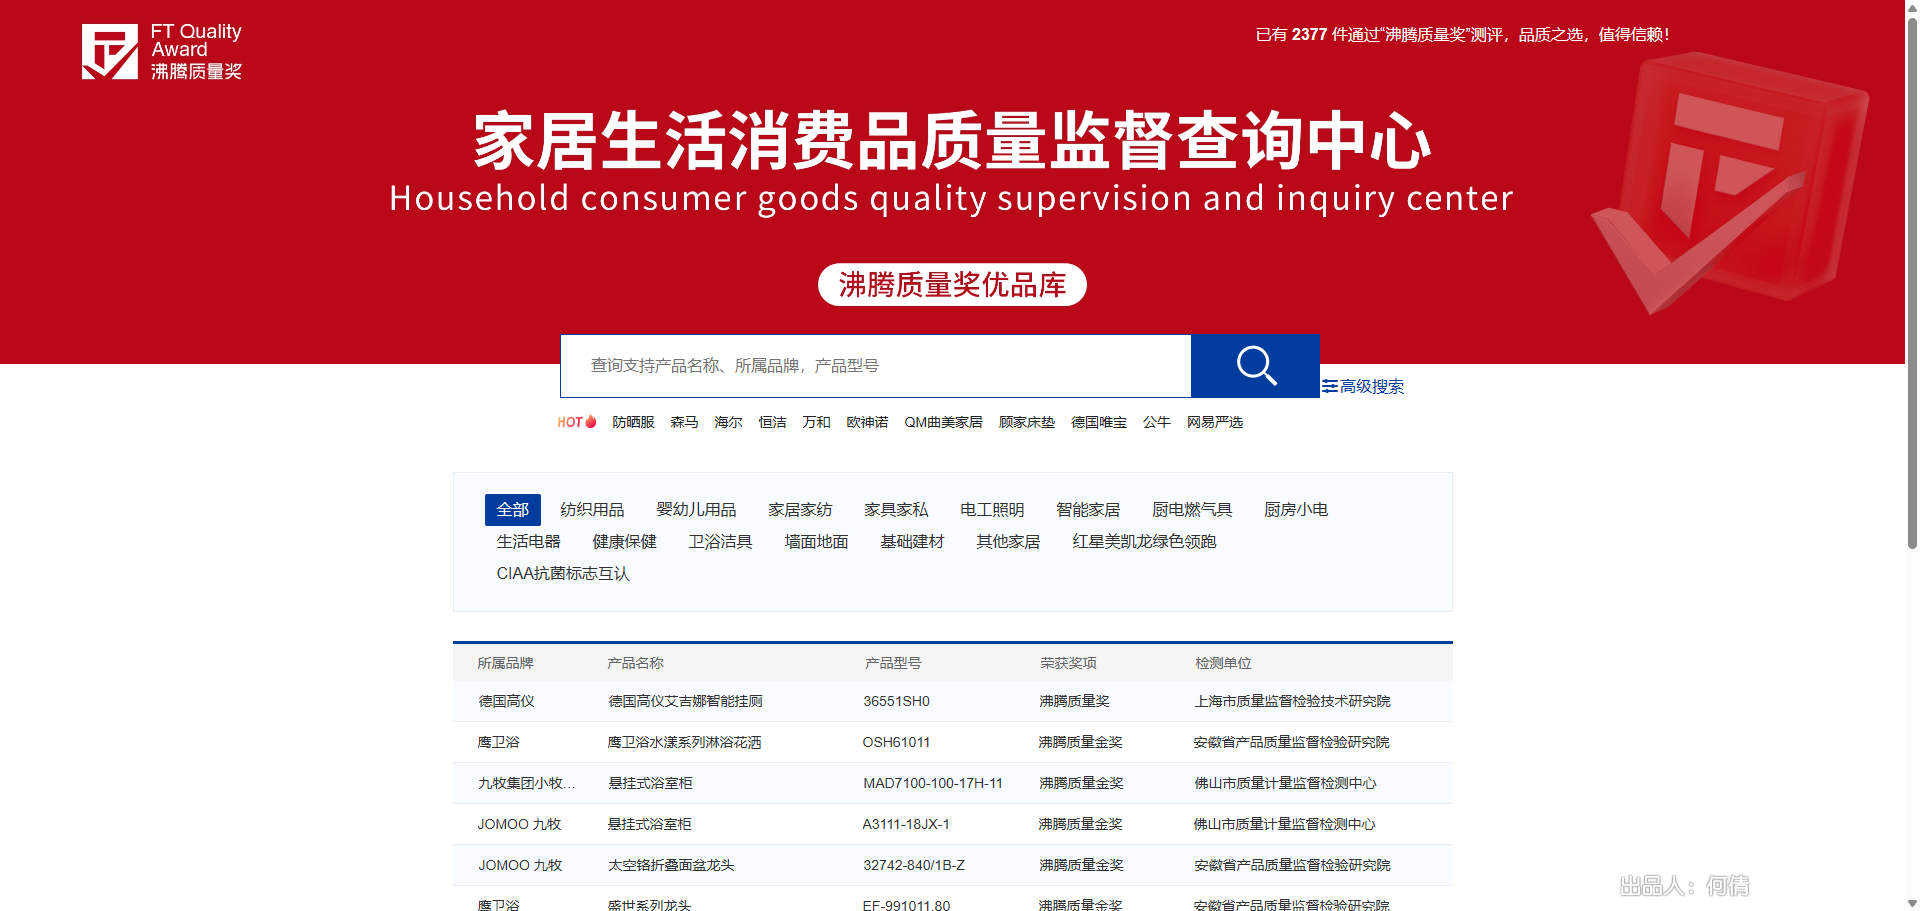Open product 太空铬折叠面盆龙头
The height and width of the screenshot is (911, 1920).
671,865
